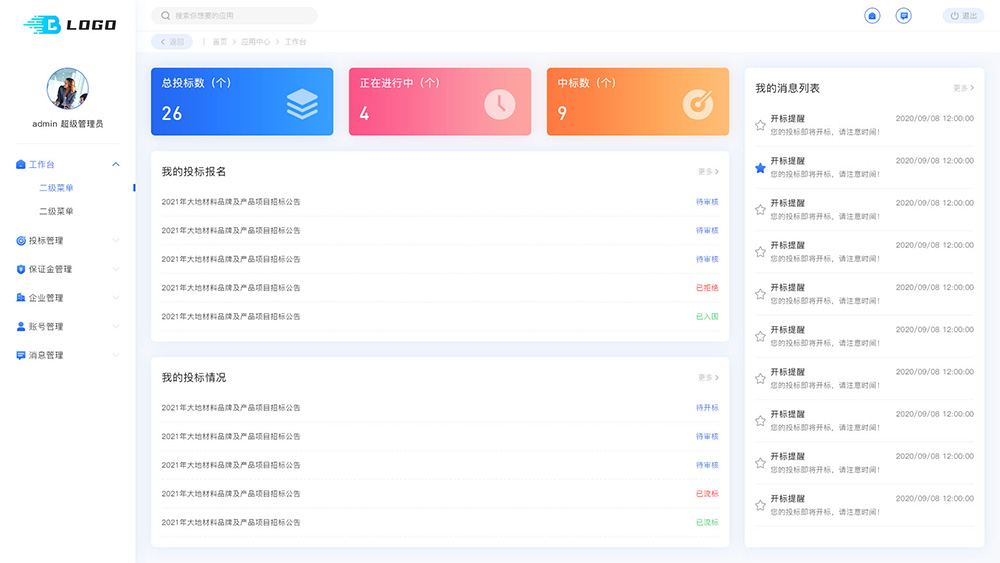The height and width of the screenshot is (563, 1000).
Task: Click the clock icon on 正在进行中 card
Action: pyautogui.click(x=499, y=104)
